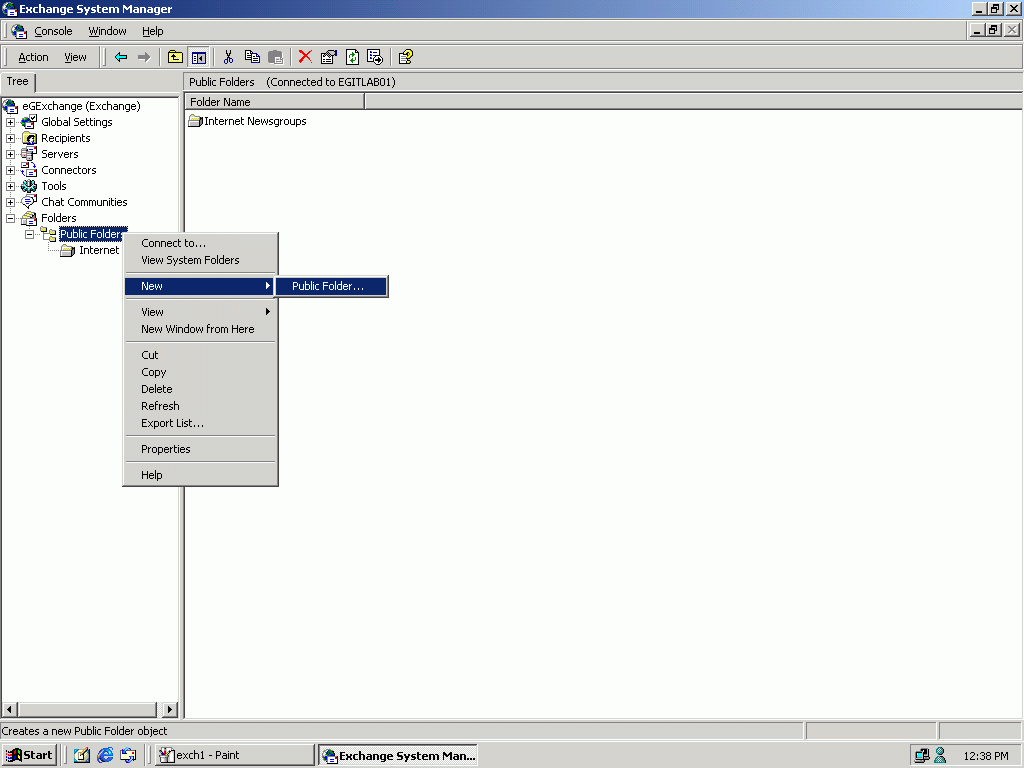The image size is (1024, 768).
Task: Select Recipients label in the tree
Action: click(x=65, y=138)
